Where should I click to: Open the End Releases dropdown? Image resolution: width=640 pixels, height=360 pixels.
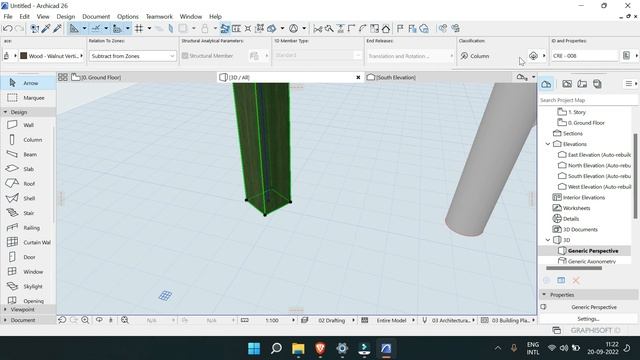point(410,56)
